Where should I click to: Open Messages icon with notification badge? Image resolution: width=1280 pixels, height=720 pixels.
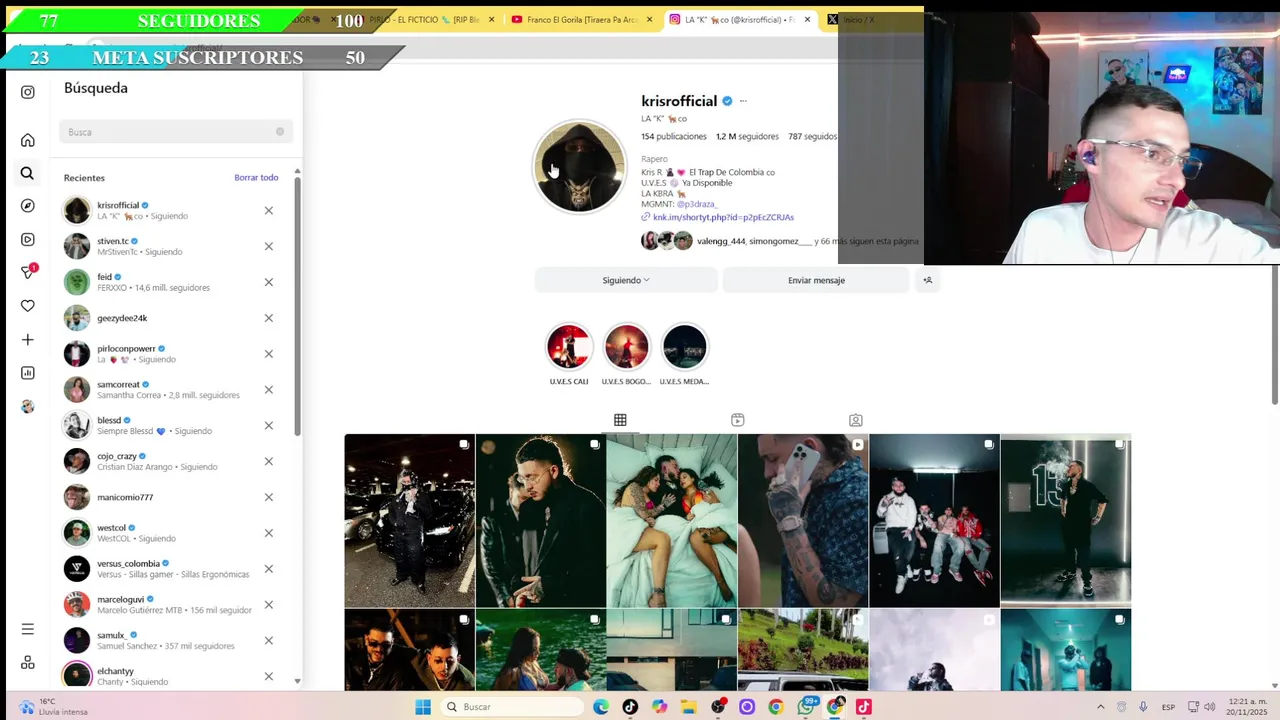(x=28, y=272)
